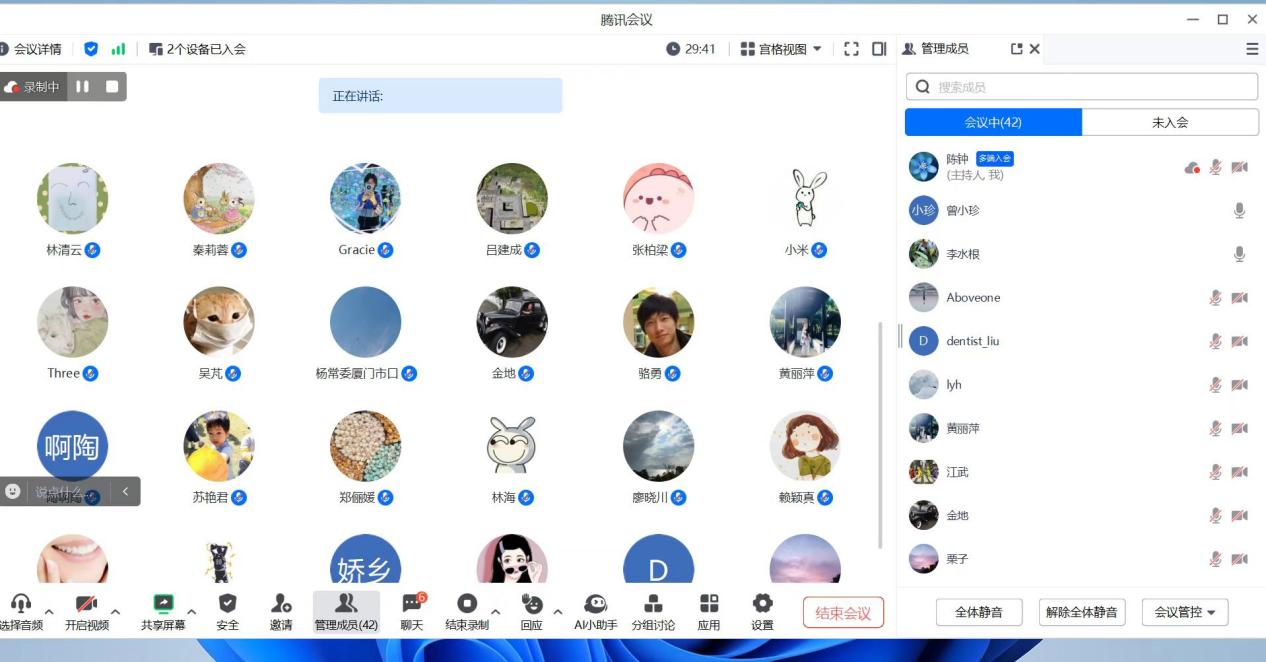Click the gallery view vertical scrollbar
The height and width of the screenshot is (662, 1266).
click(x=880, y=435)
